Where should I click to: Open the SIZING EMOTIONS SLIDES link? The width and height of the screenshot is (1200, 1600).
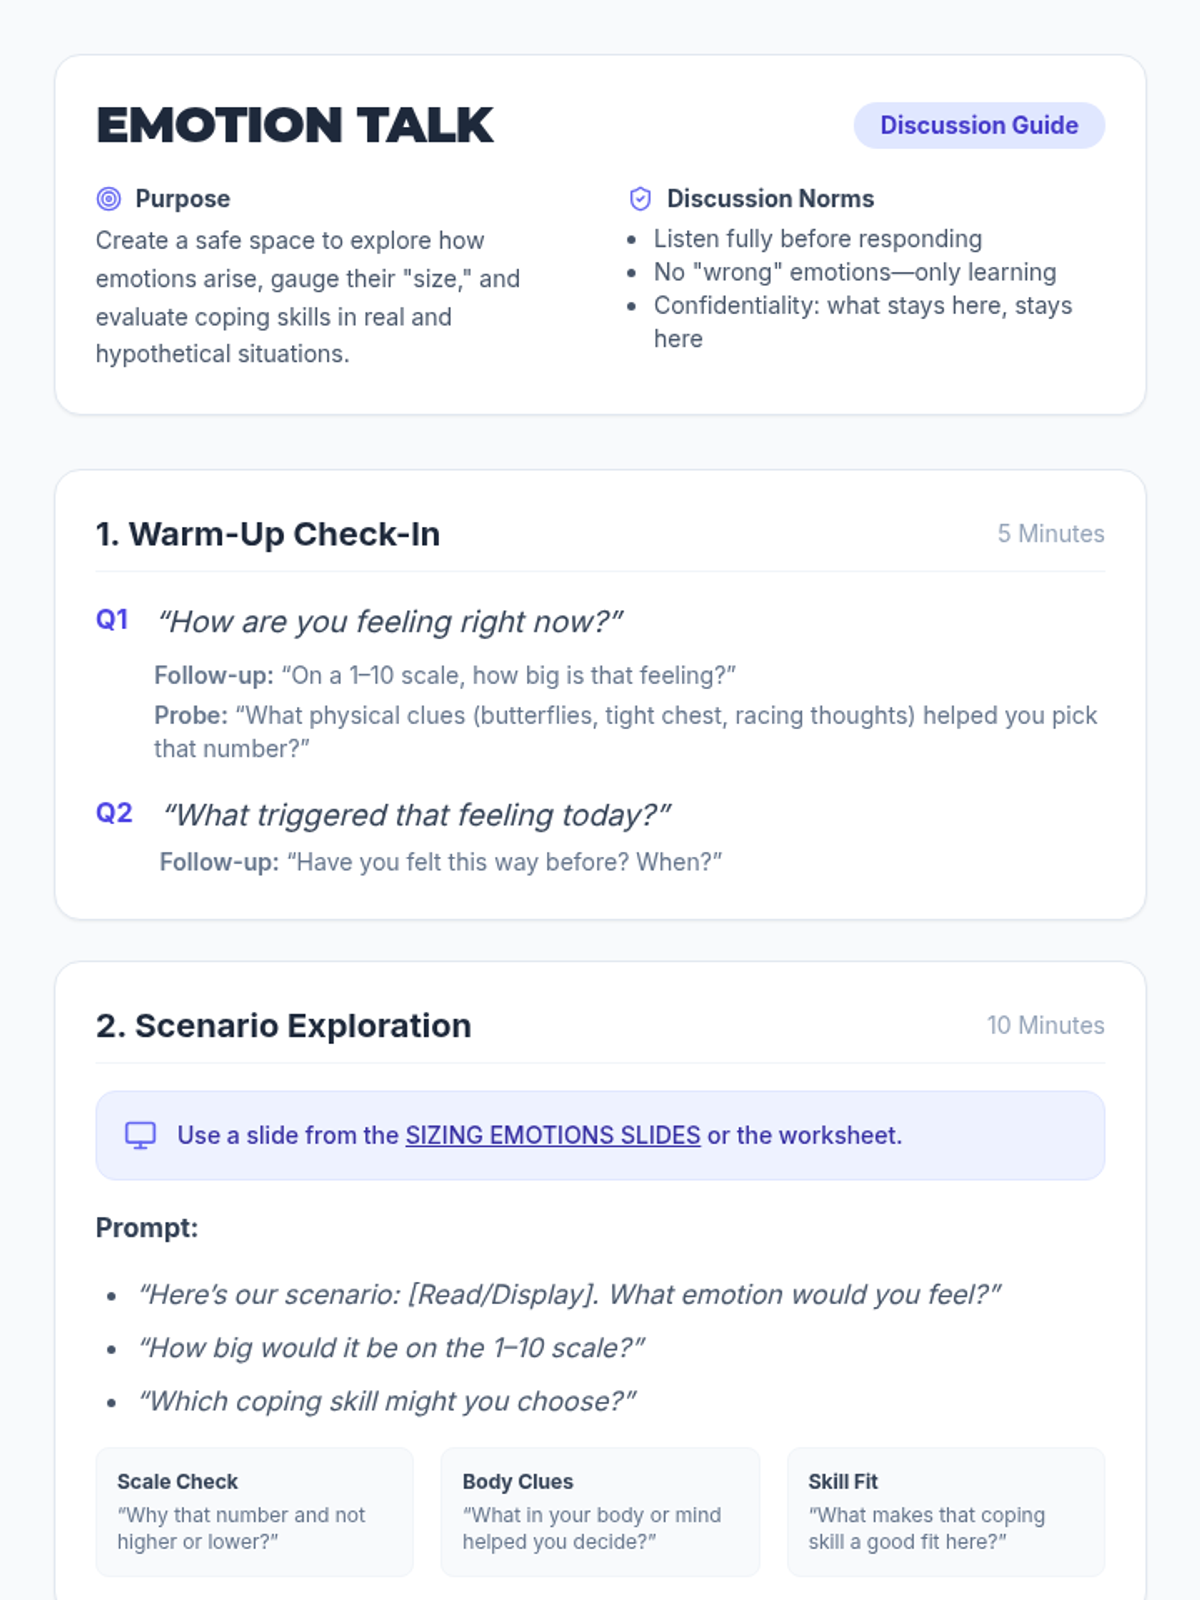coord(553,1135)
